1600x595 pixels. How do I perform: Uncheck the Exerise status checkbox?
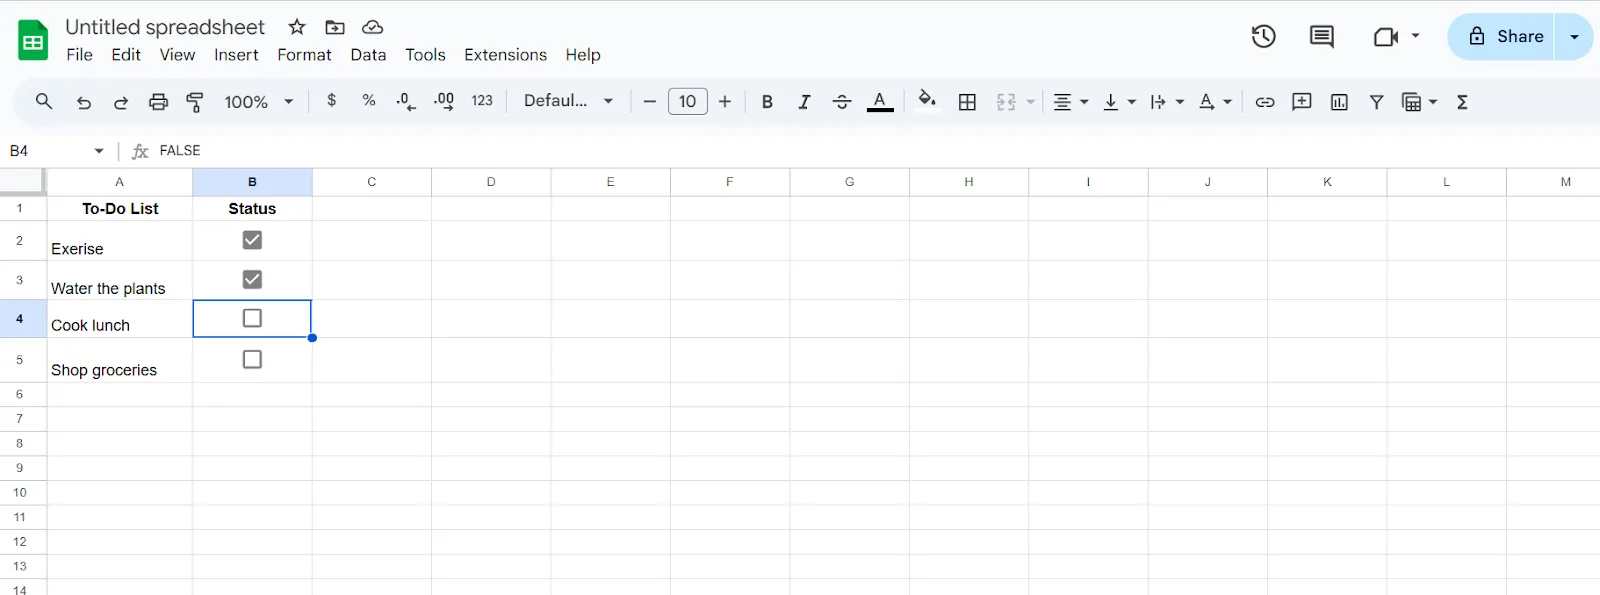(252, 240)
